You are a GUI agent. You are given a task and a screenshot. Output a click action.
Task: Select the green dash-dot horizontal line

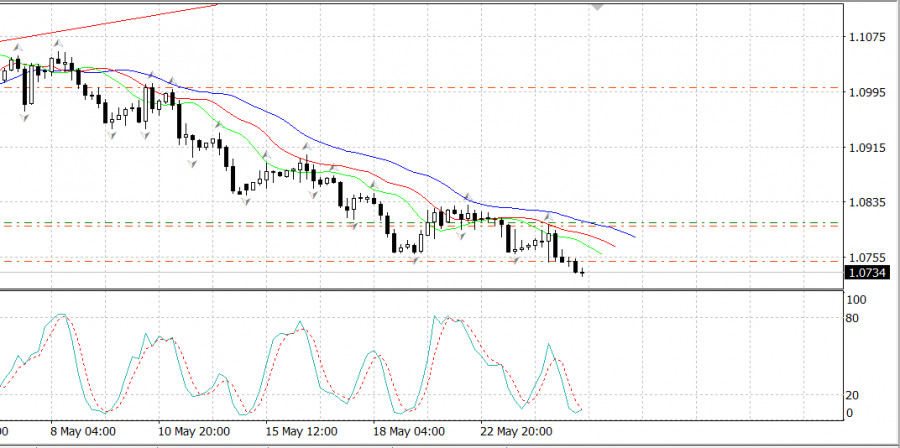point(700,222)
